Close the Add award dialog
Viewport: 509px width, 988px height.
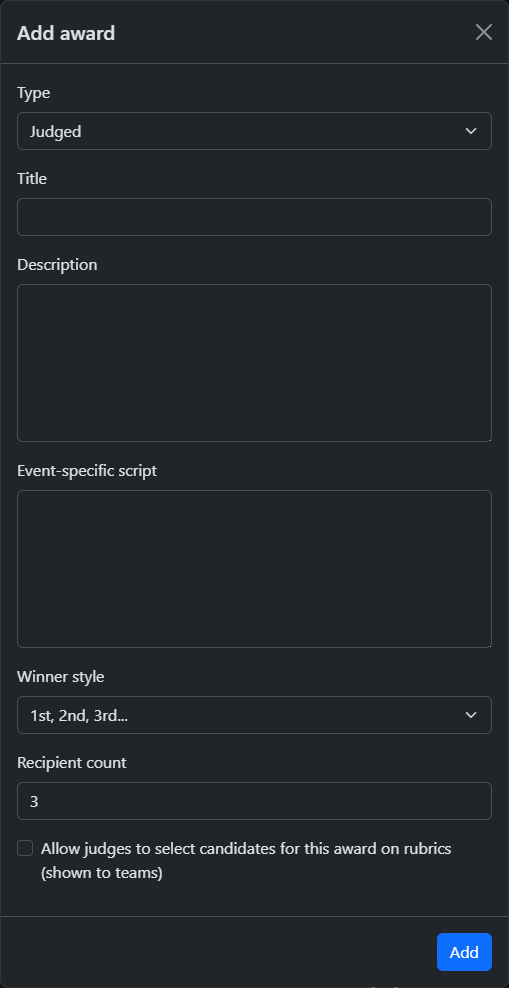484,32
